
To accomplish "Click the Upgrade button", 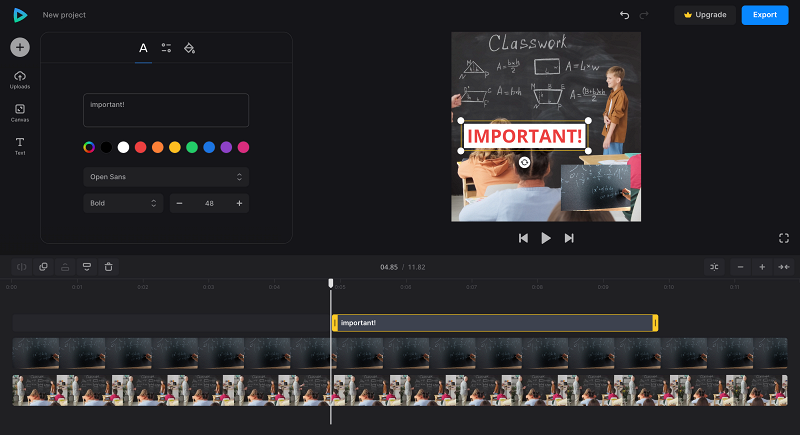I will 705,15.
